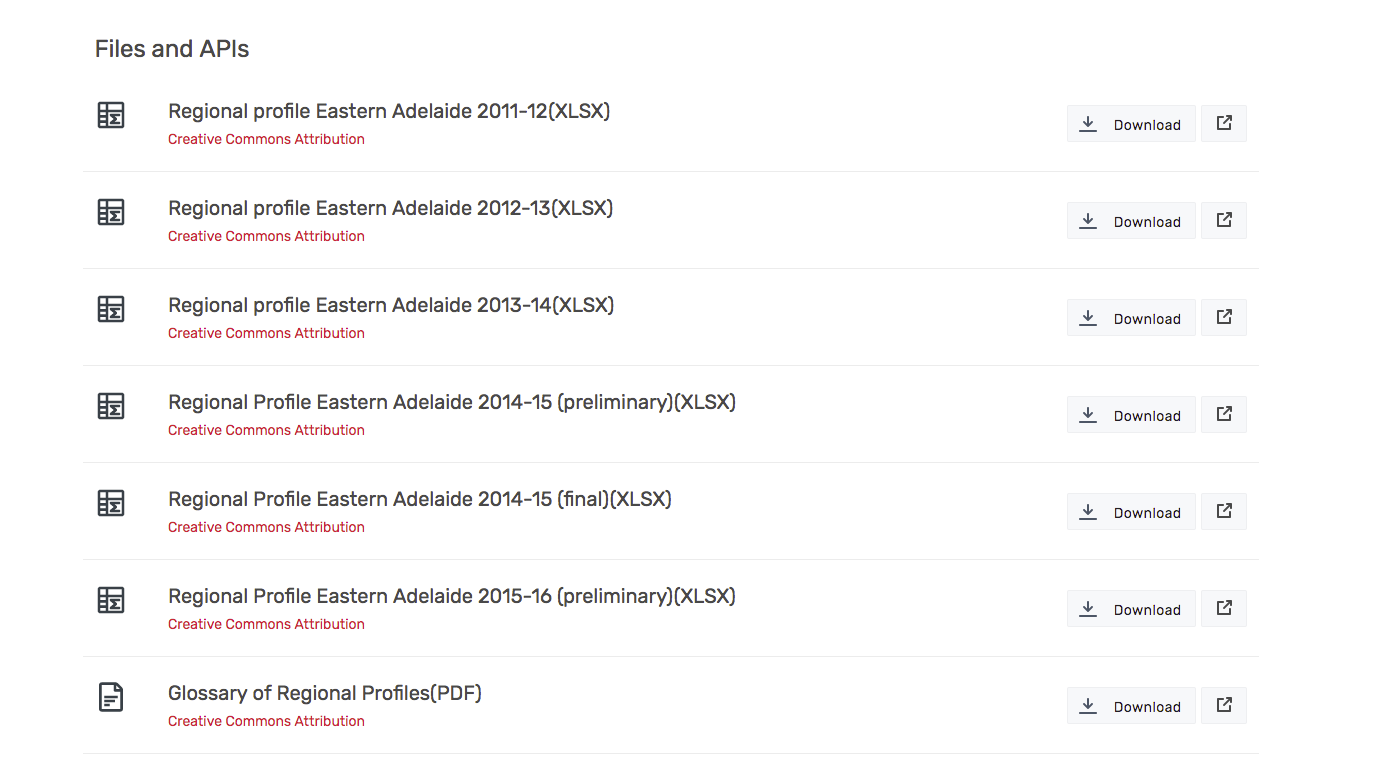The image size is (1399, 778).
Task: Open Regional Profile 2015-16 (preliminary)(XLSX) title
Action: click(452, 596)
